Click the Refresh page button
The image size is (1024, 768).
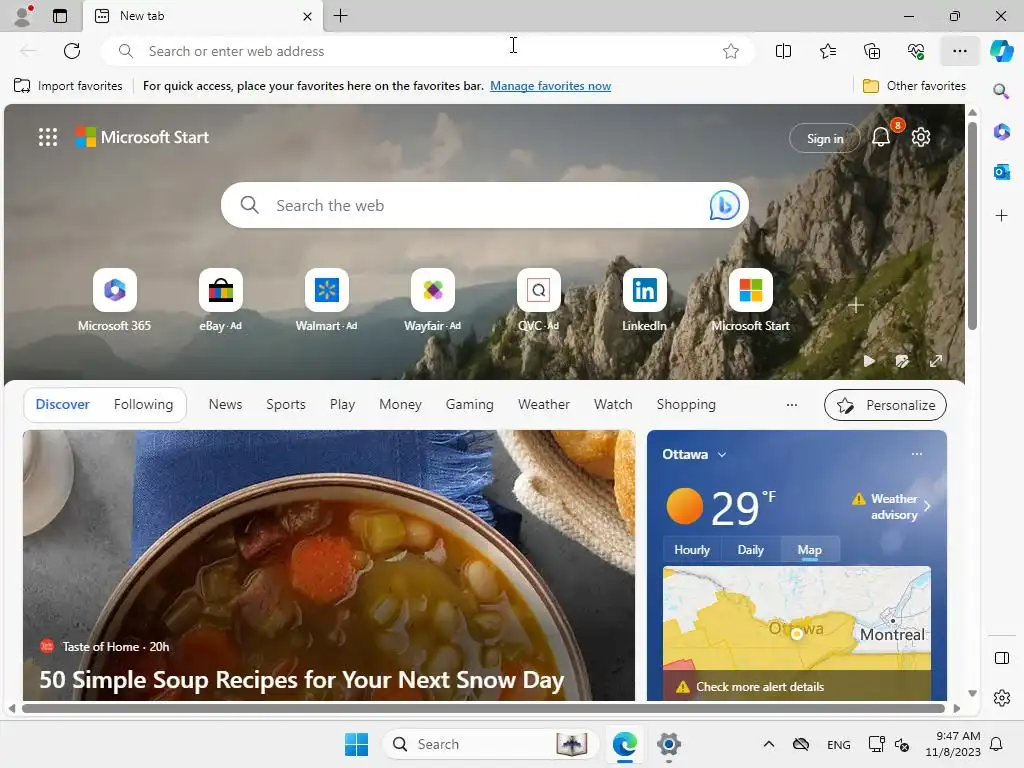point(72,51)
